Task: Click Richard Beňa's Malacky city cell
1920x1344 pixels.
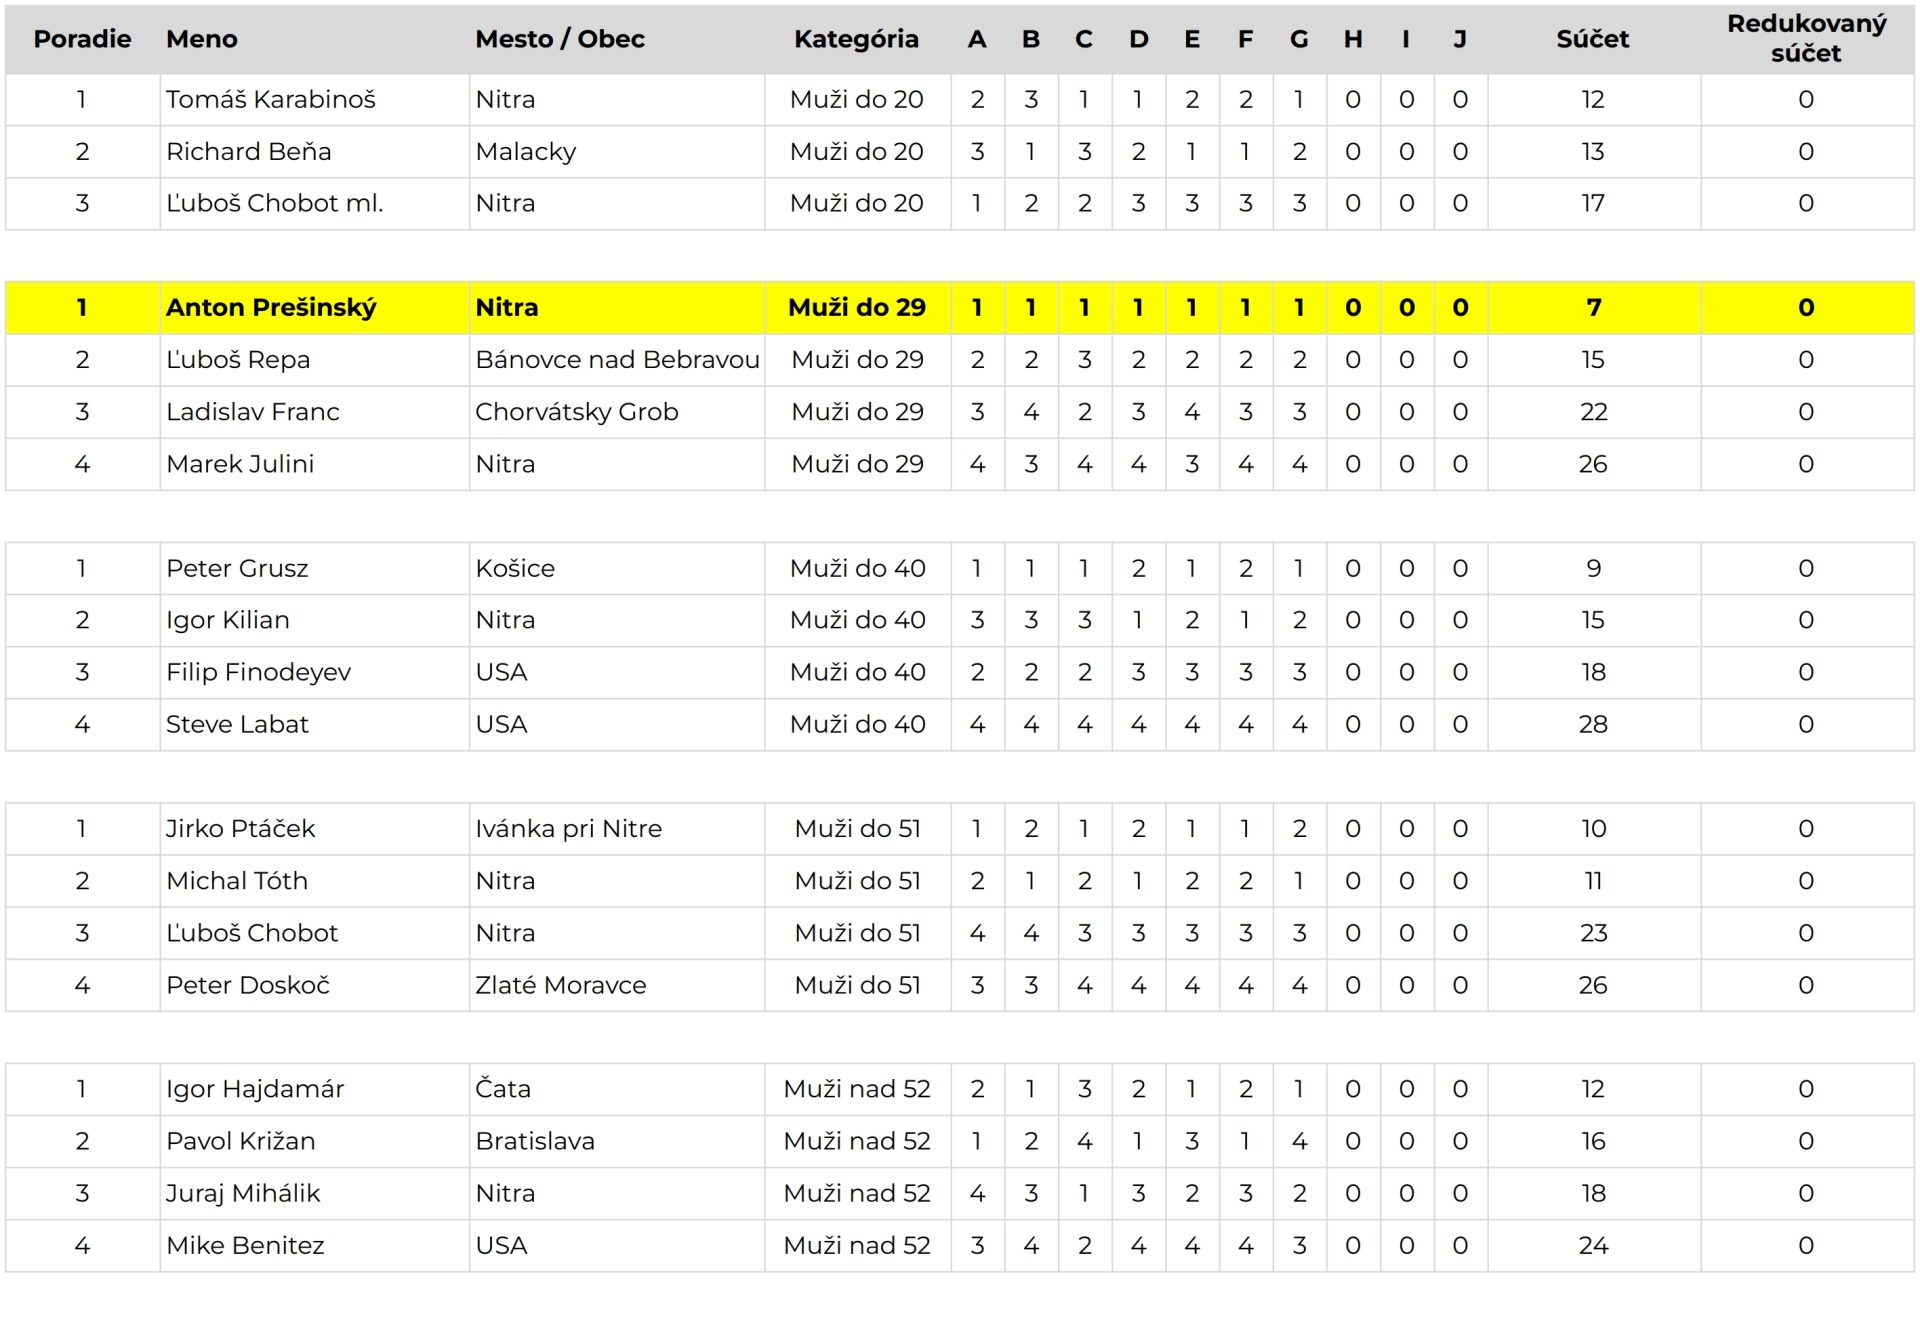Action: 616,152
